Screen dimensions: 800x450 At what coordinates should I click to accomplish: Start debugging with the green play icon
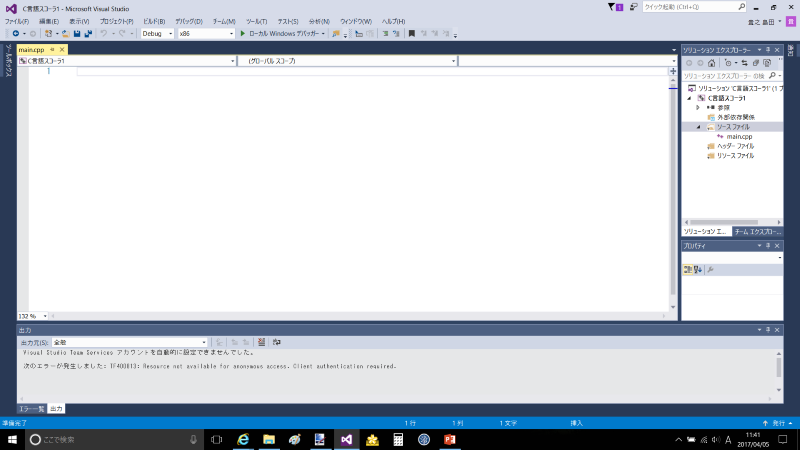[x=243, y=34]
